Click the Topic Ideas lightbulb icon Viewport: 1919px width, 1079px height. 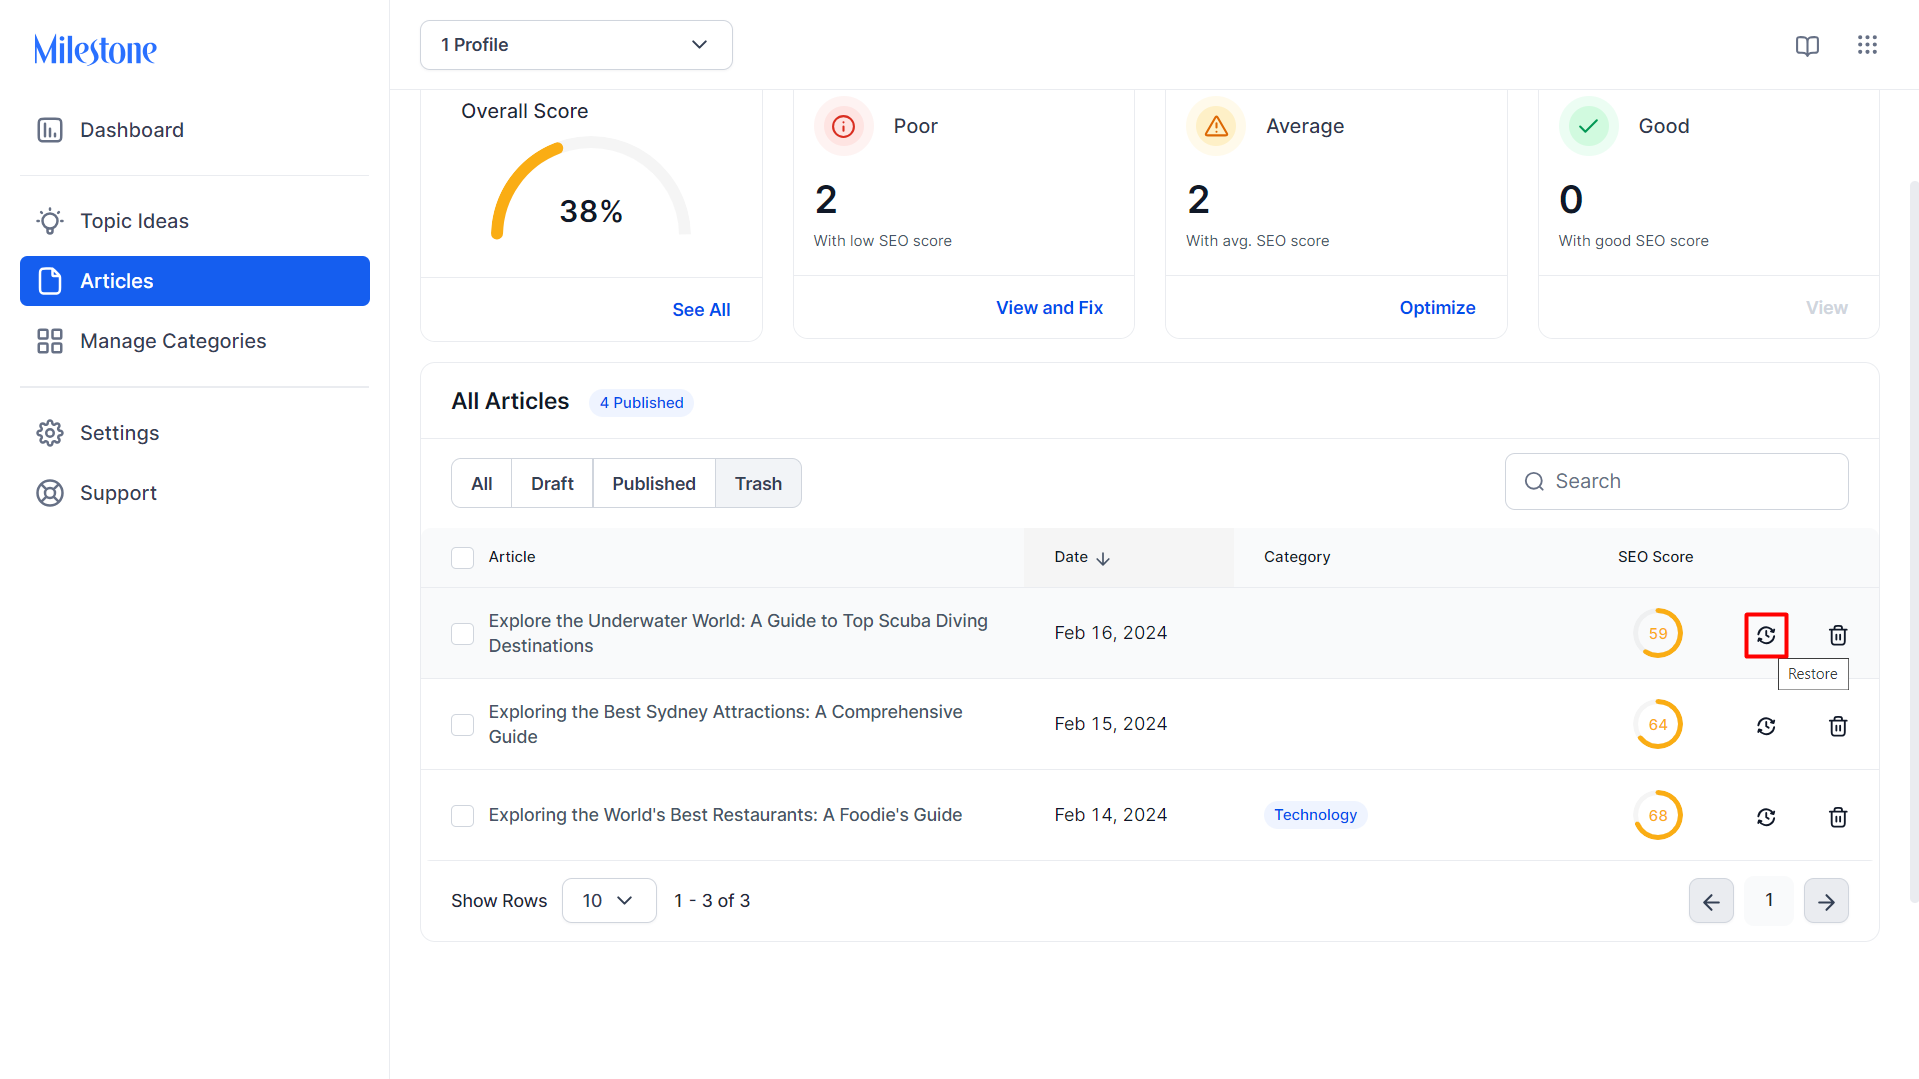point(50,221)
